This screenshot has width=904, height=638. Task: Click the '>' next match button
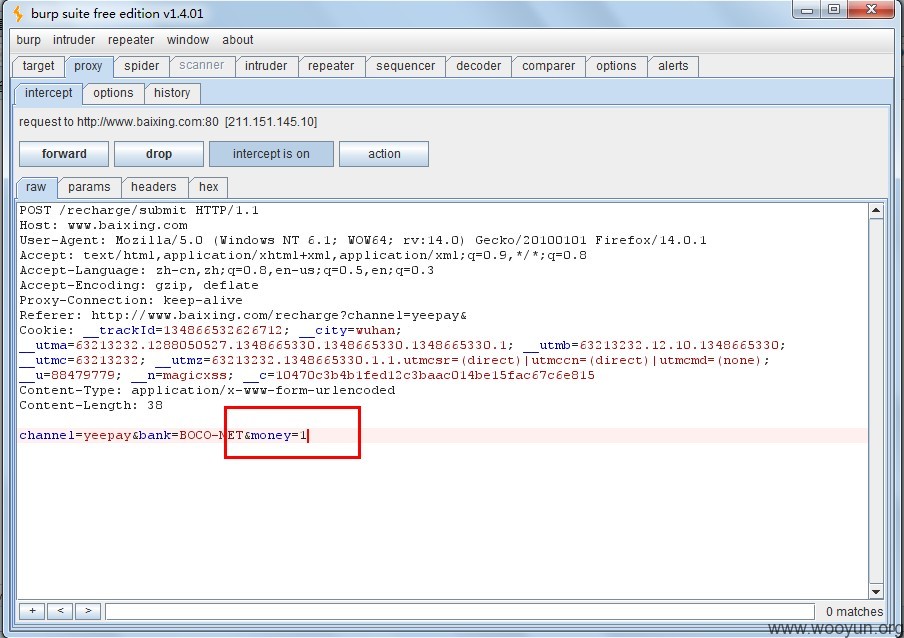click(x=88, y=611)
